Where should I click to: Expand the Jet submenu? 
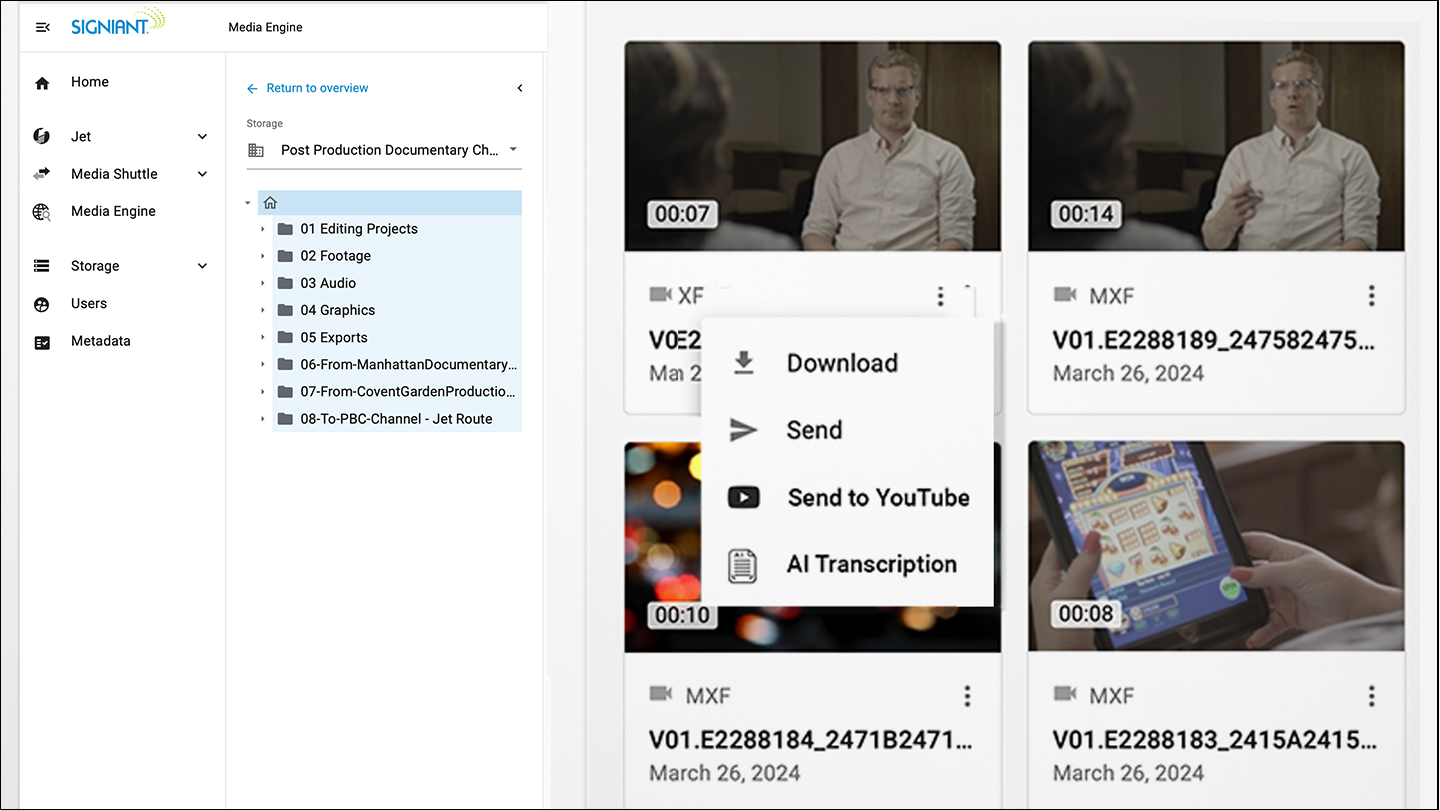(202, 137)
